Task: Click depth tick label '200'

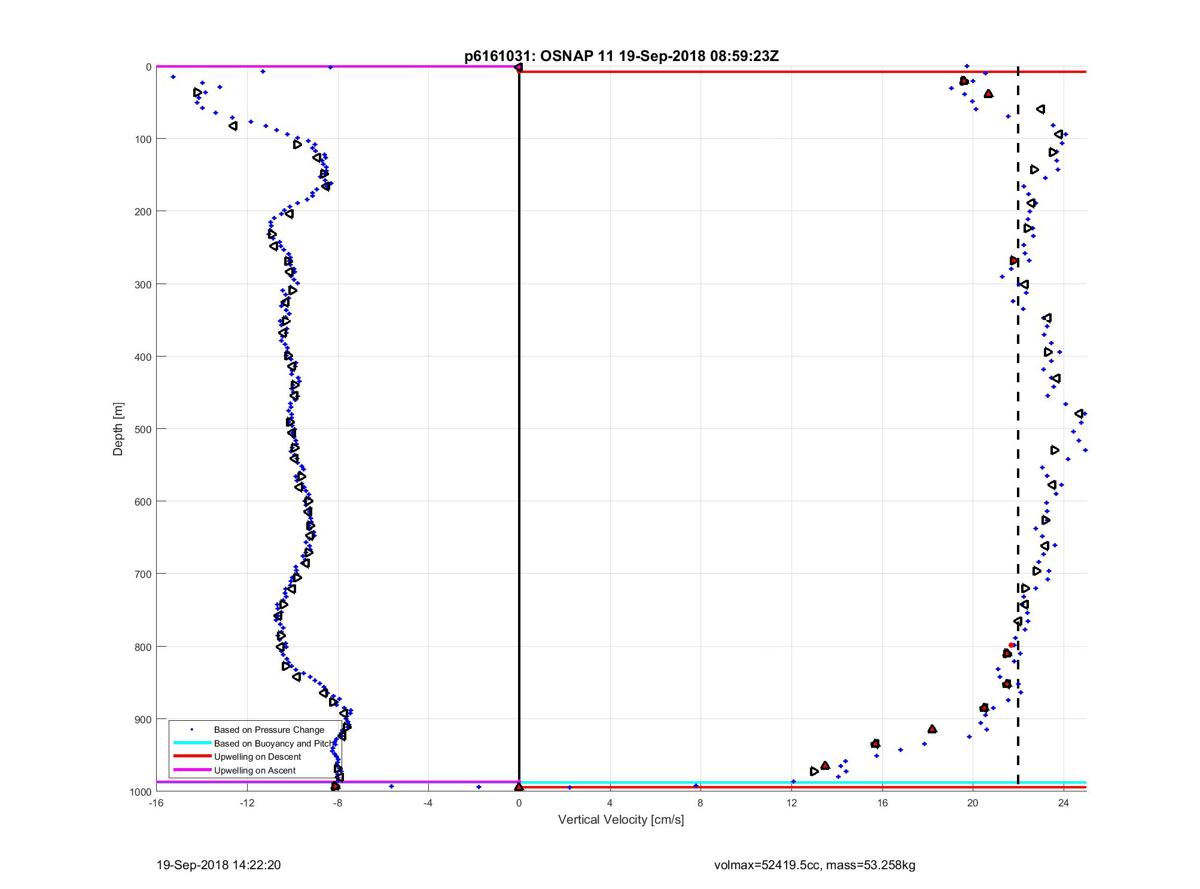Action: point(141,211)
